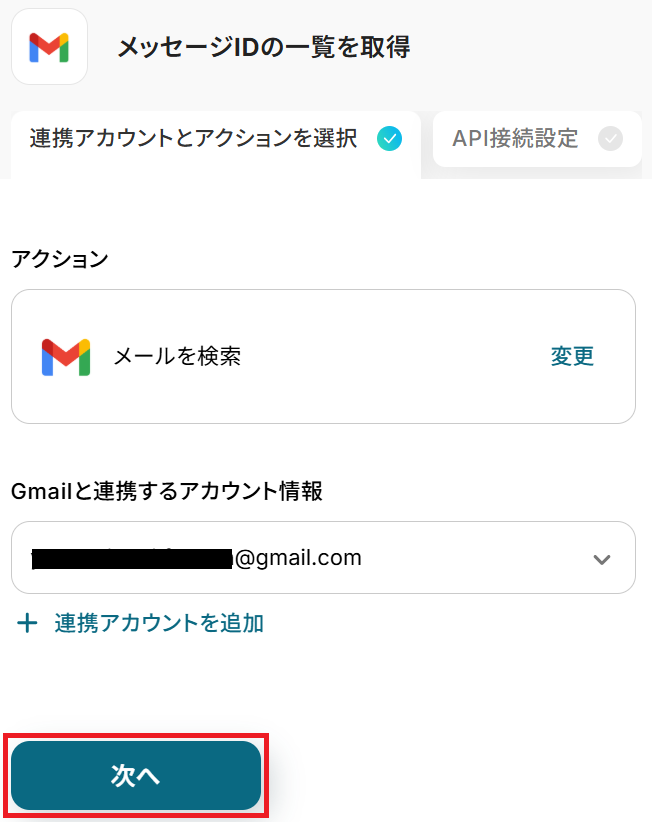Click the redacted email address portion
This screenshot has width=652, height=822.
point(132,558)
